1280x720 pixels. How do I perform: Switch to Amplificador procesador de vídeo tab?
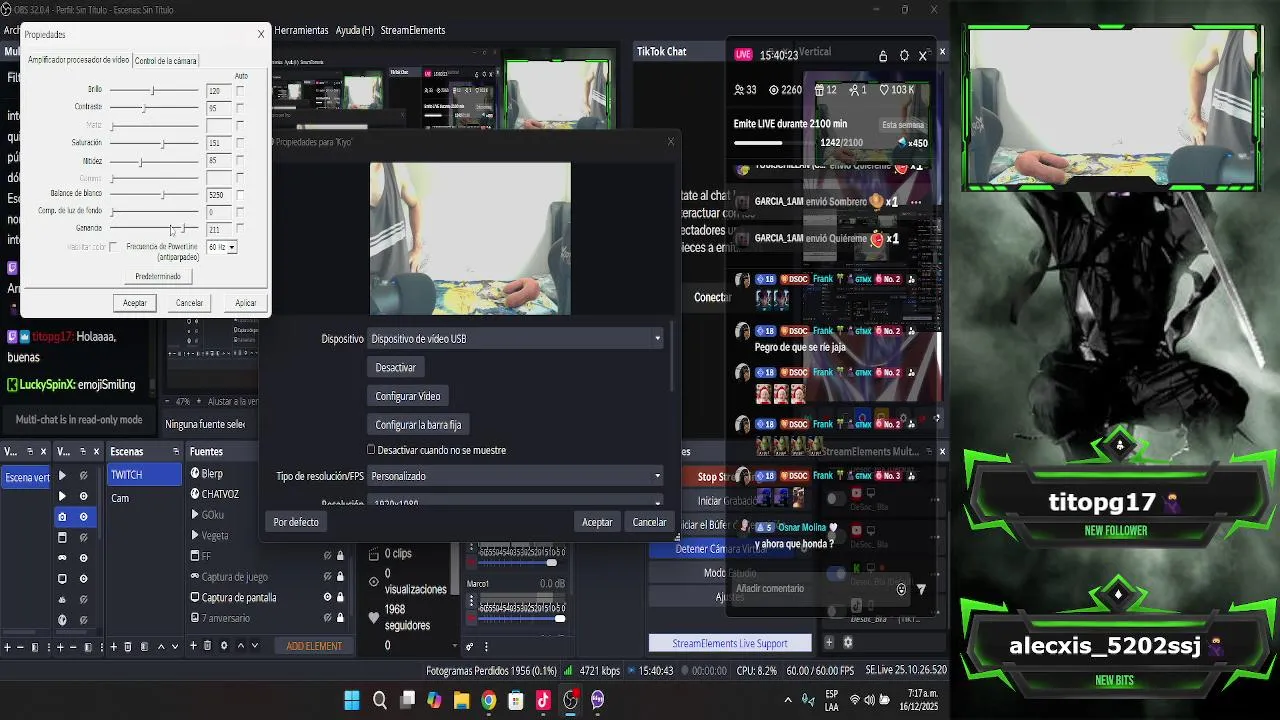pyautogui.click(x=78, y=60)
